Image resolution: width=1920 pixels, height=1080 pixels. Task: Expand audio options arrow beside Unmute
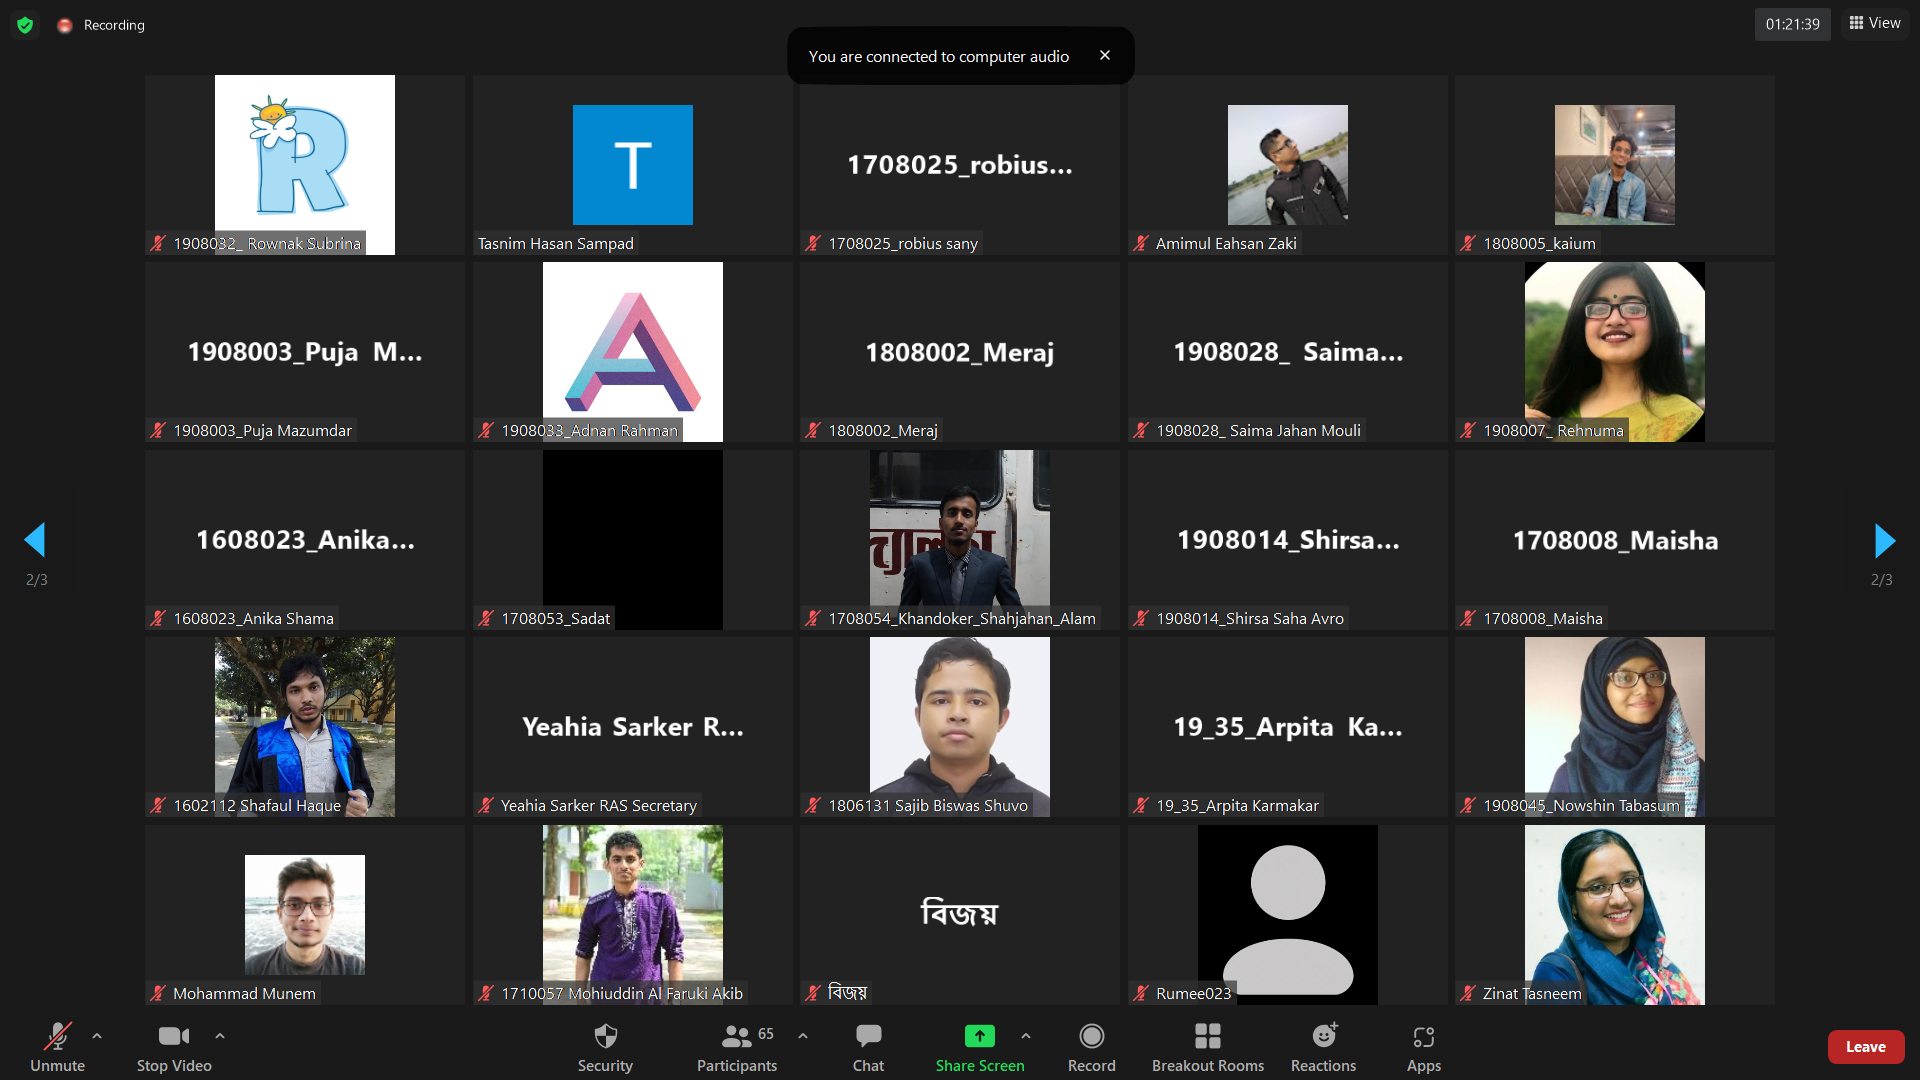(97, 1036)
